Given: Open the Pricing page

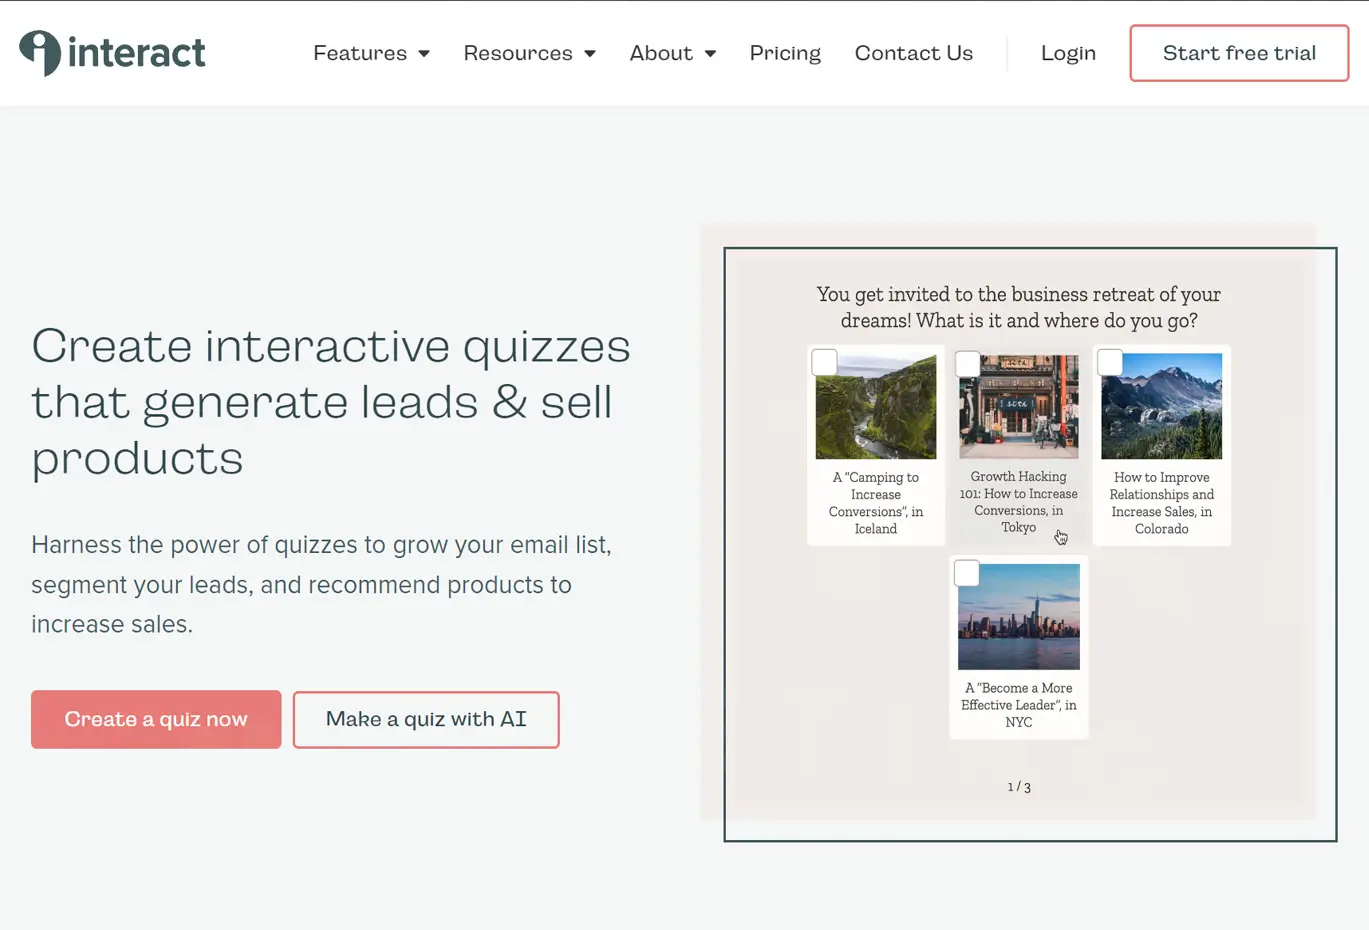Looking at the screenshot, I should (784, 53).
